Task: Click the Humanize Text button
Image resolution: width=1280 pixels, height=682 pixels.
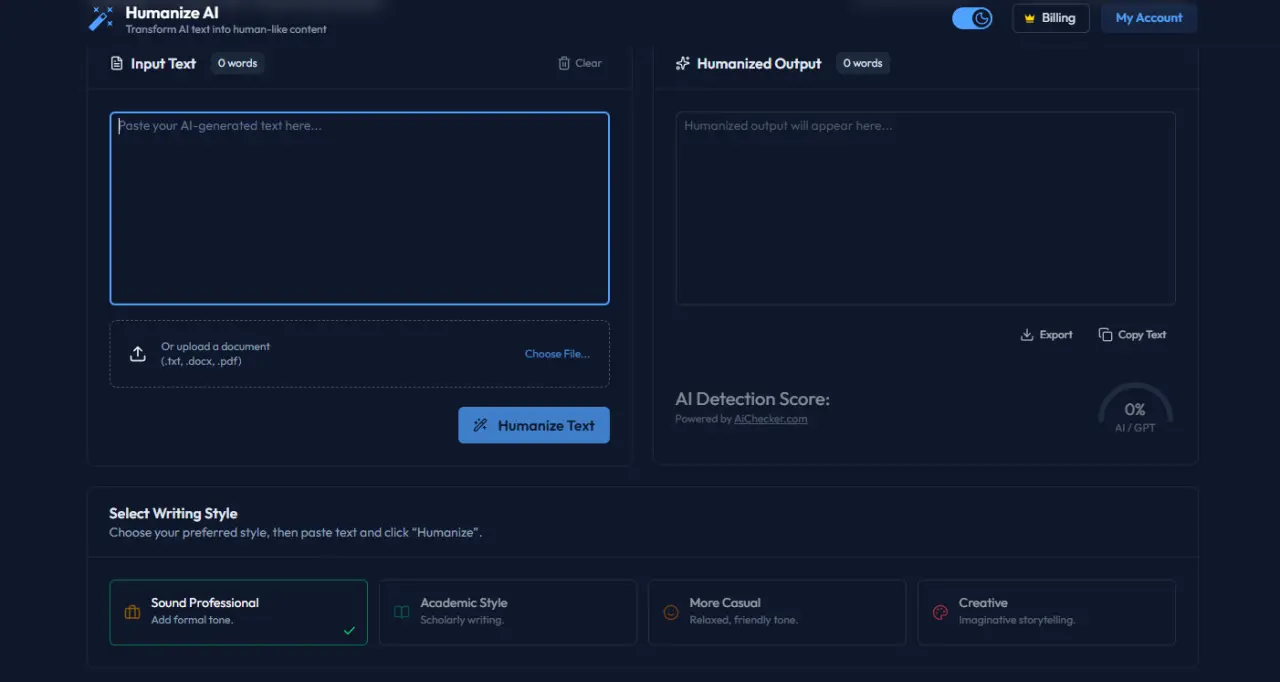Action: click(x=534, y=425)
